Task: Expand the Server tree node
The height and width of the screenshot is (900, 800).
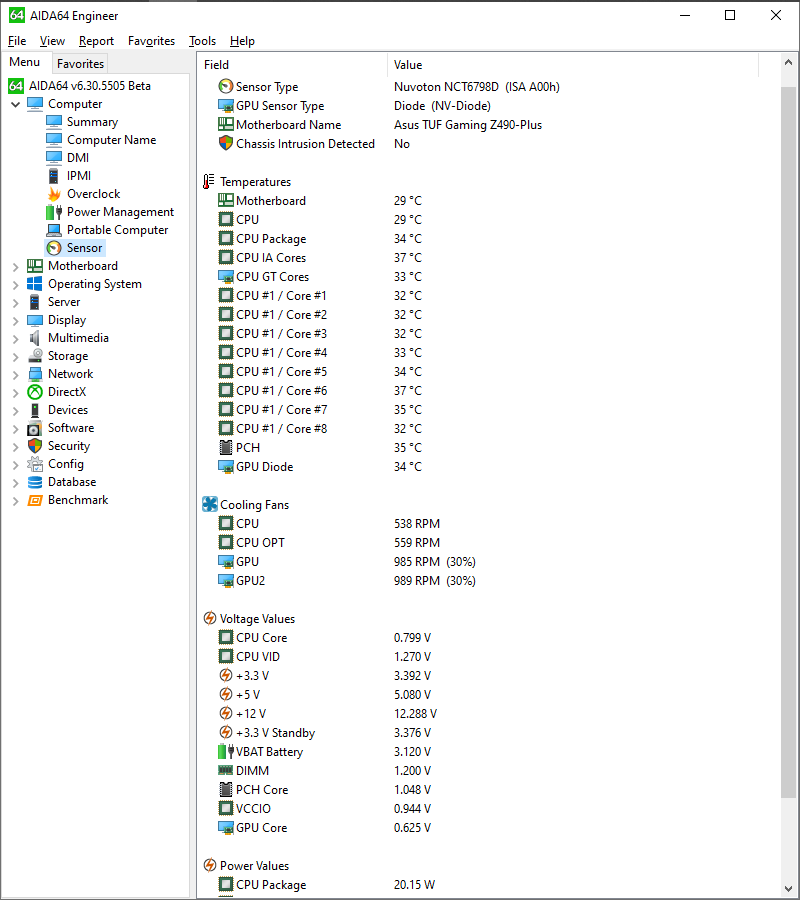Action: pos(15,302)
